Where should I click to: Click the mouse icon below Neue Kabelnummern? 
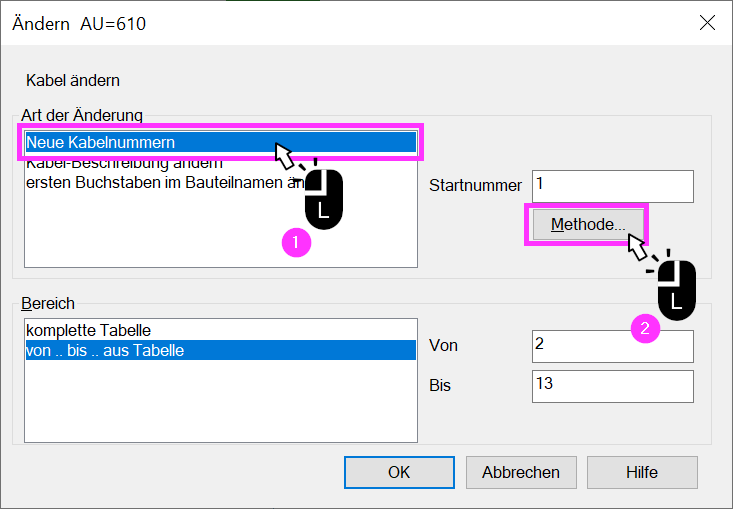tap(323, 199)
